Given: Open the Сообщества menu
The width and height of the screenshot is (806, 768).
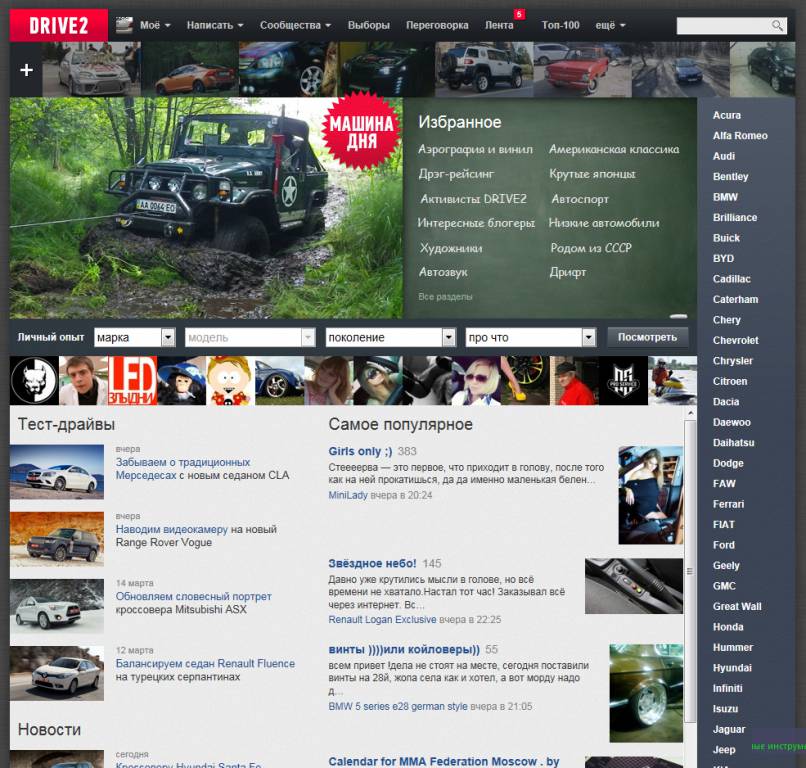Looking at the screenshot, I should pos(295,25).
